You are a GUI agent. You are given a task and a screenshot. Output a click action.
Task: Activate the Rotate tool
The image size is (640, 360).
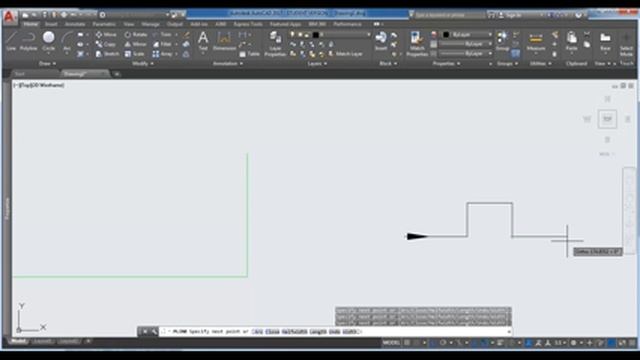click(x=136, y=35)
